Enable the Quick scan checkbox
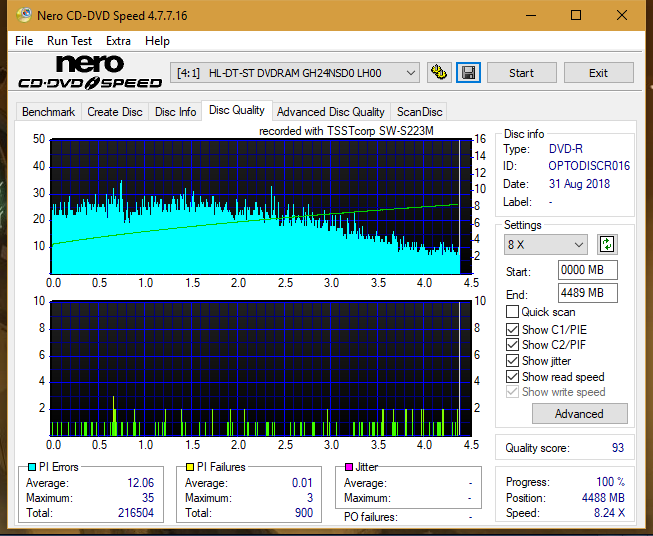 [x=512, y=312]
